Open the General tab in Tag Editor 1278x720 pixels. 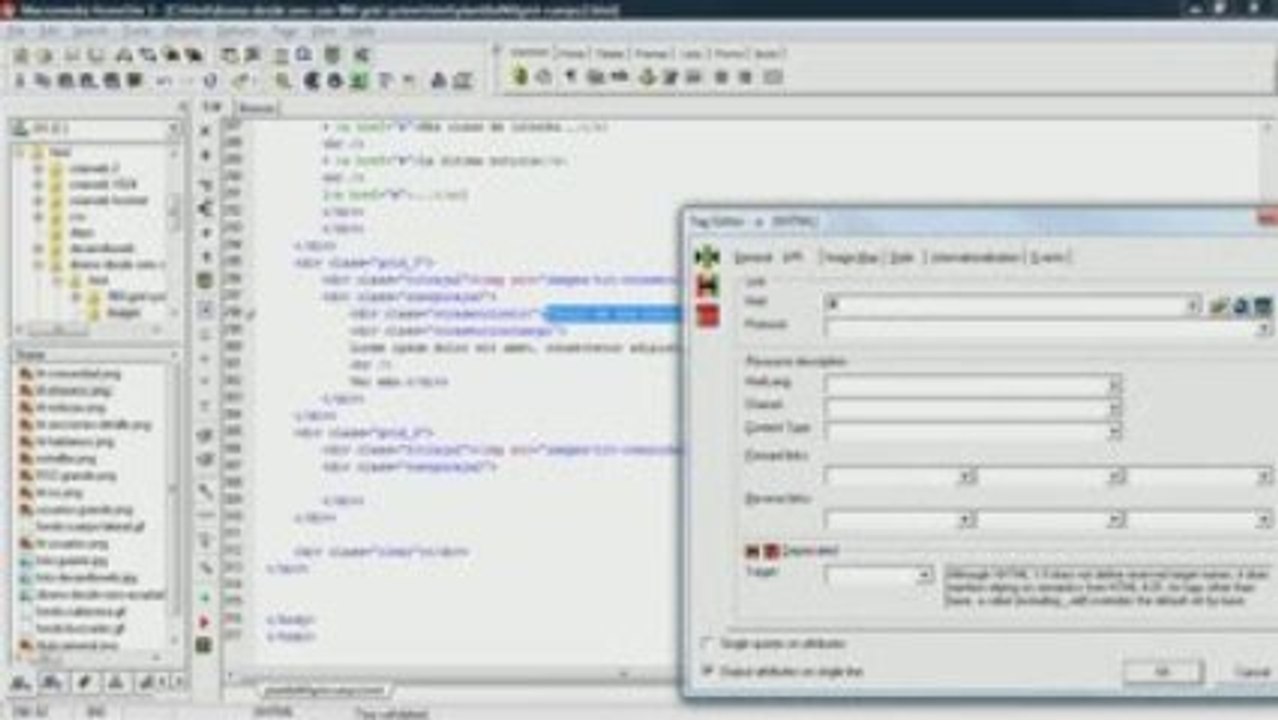pyautogui.click(x=753, y=257)
